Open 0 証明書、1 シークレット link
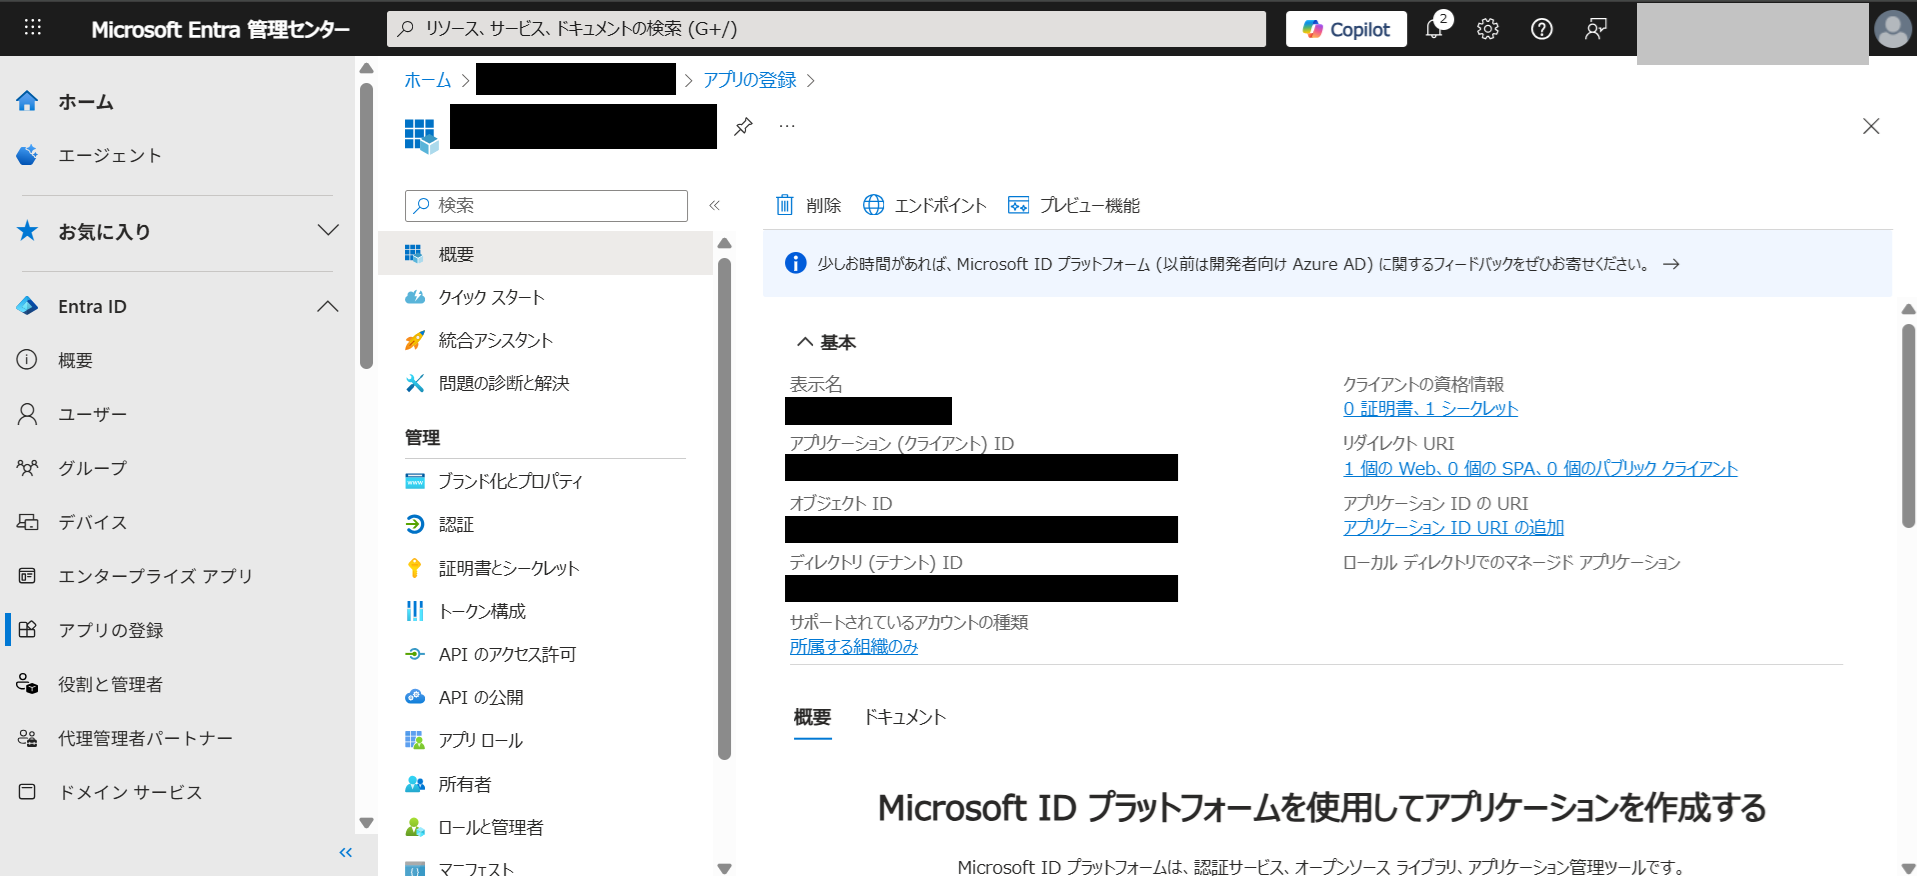The width and height of the screenshot is (1917, 876). point(1430,409)
